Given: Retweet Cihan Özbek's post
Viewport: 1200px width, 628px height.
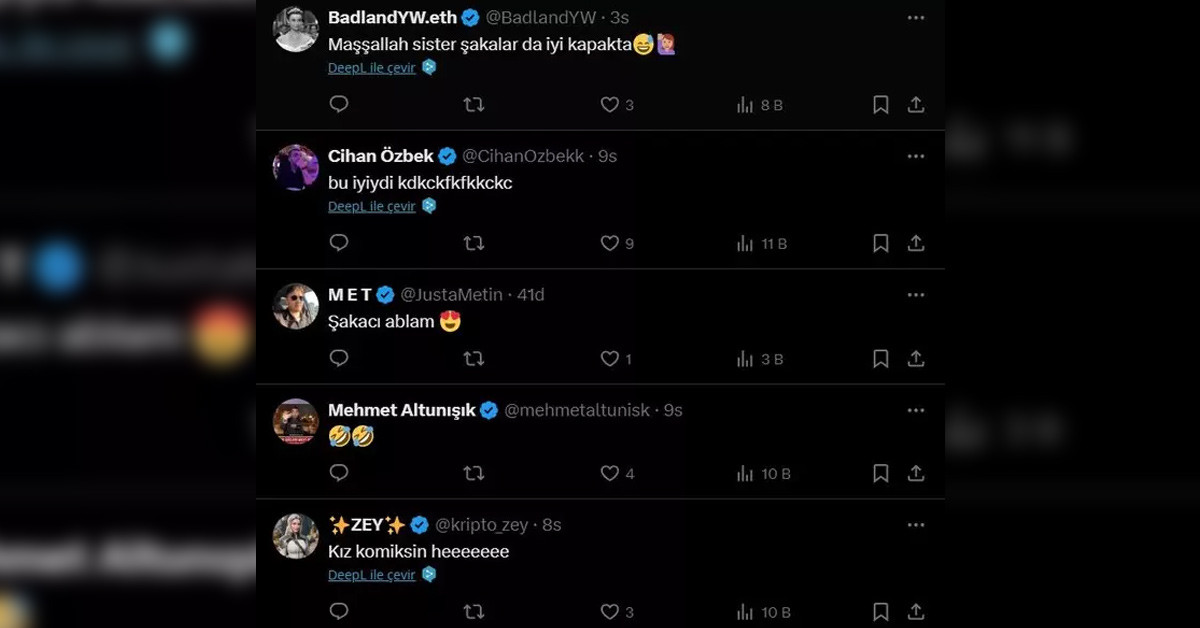Looking at the screenshot, I should pyautogui.click(x=474, y=243).
